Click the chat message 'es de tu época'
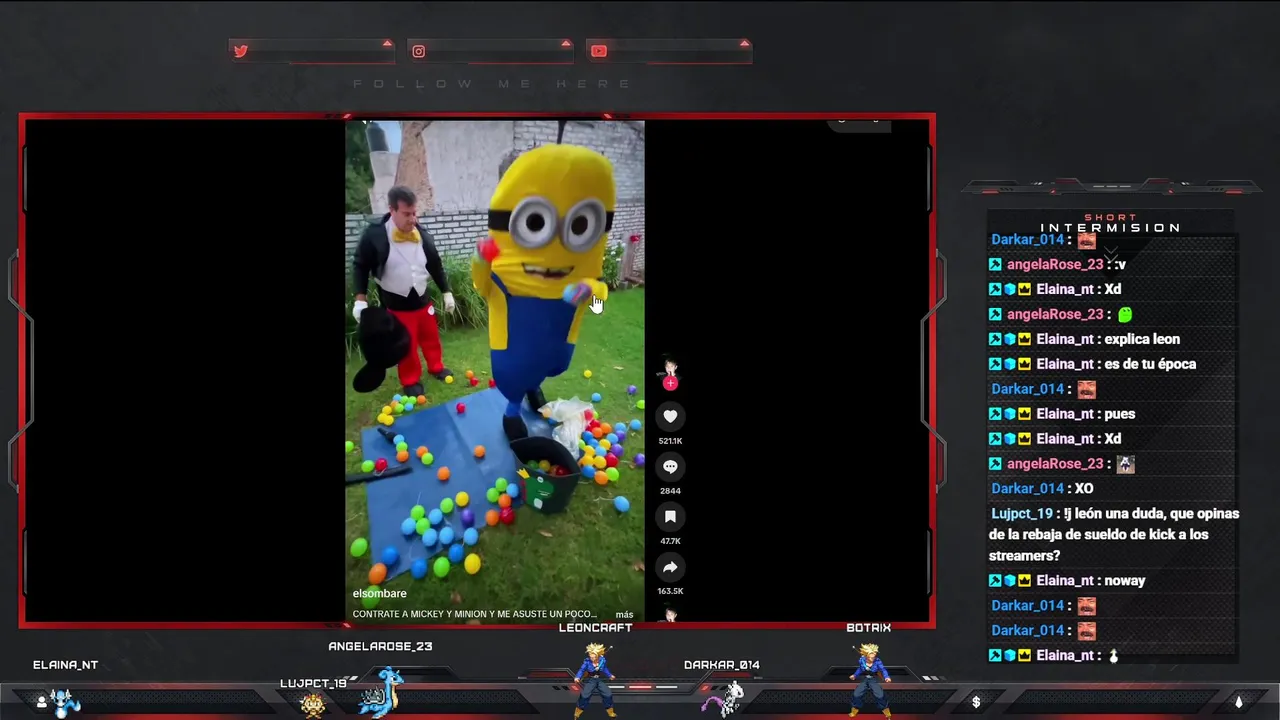The image size is (1280, 720). [x=1150, y=364]
